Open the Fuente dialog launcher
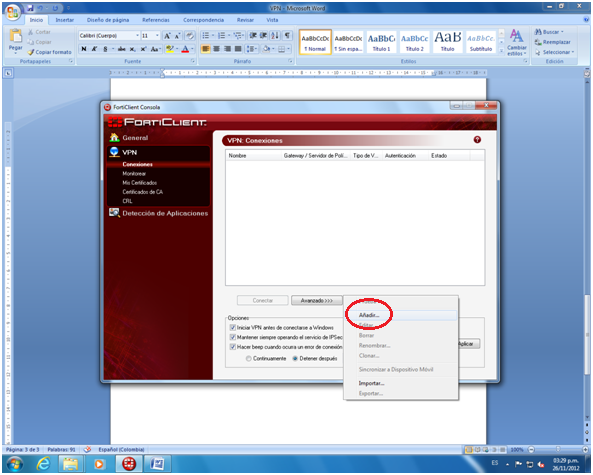The width and height of the screenshot is (593, 475). click(192, 61)
